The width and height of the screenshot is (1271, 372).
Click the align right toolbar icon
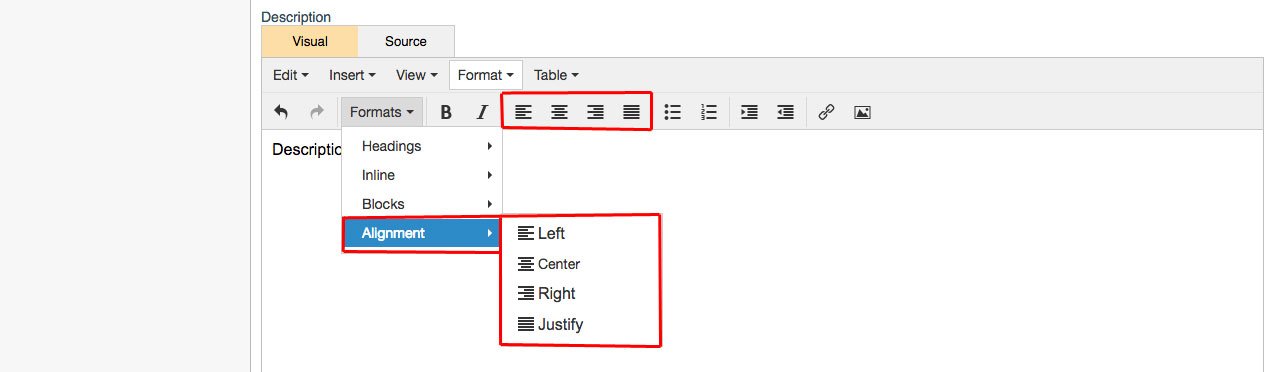595,113
